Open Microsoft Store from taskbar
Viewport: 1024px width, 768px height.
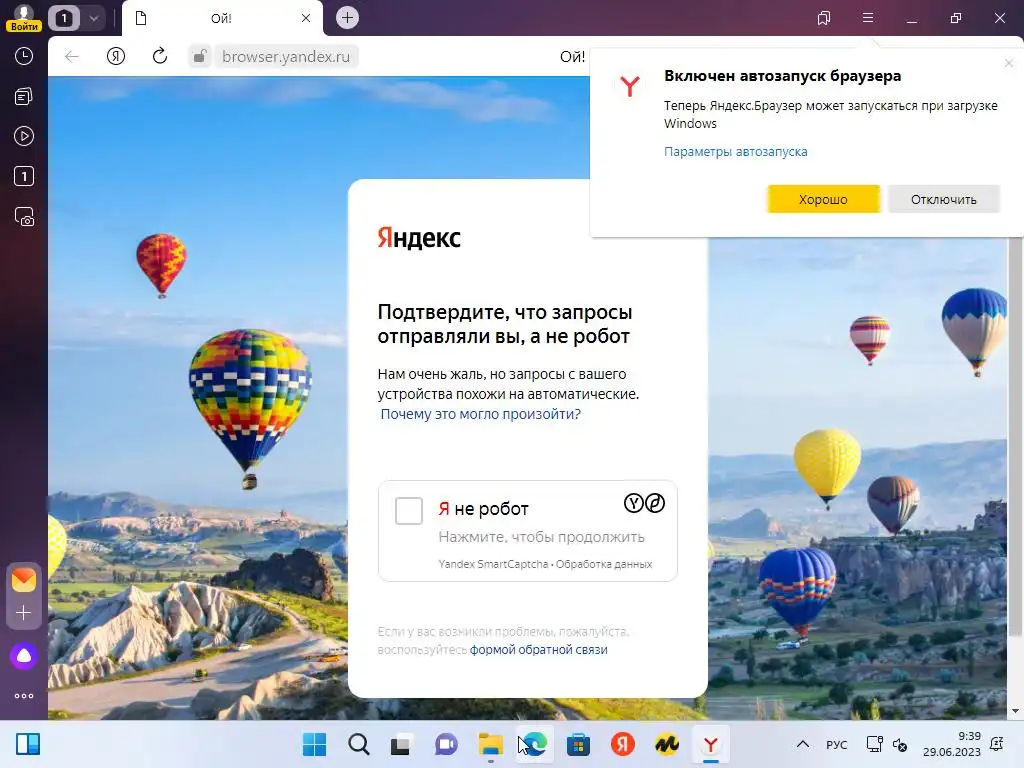click(x=578, y=744)
